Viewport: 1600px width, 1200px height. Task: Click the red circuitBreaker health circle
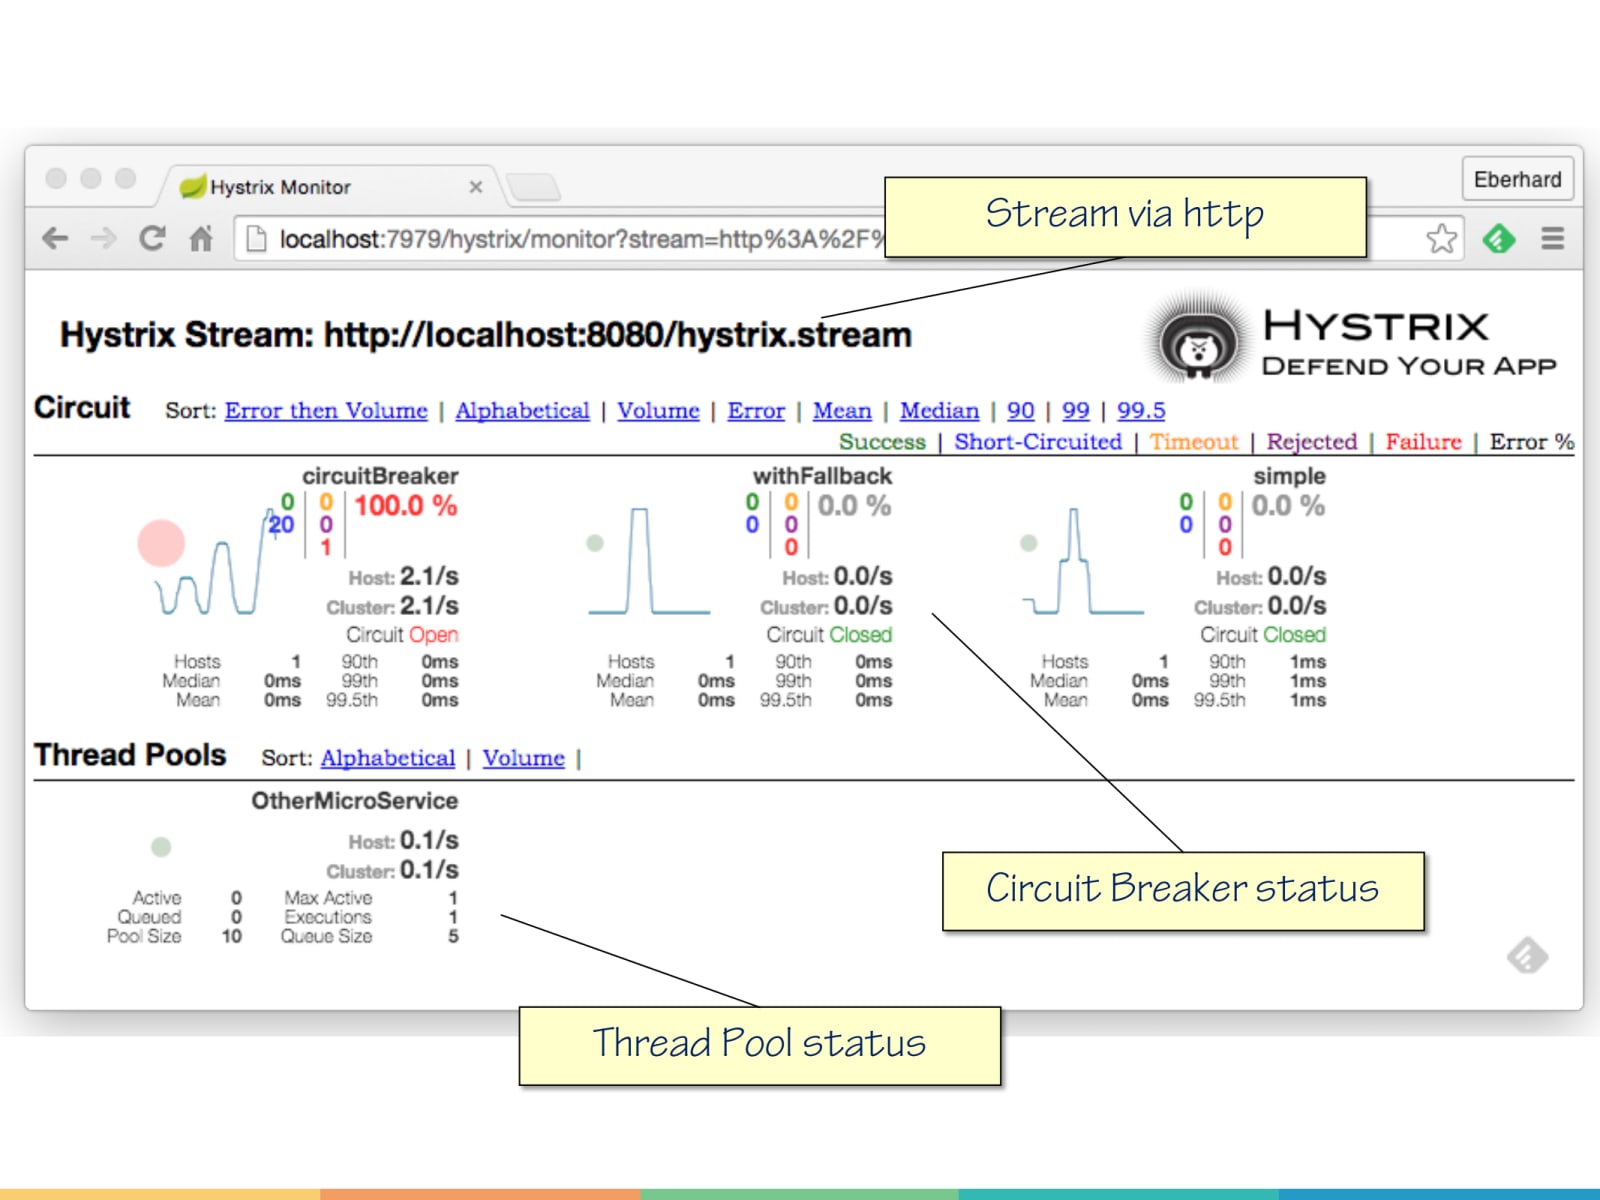[x=161, y=544]
